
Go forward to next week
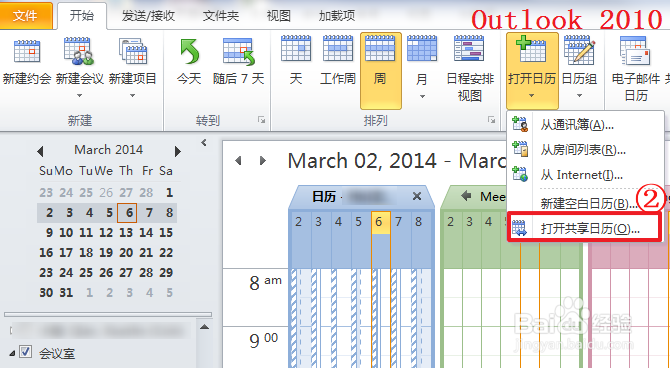point(263,161)
